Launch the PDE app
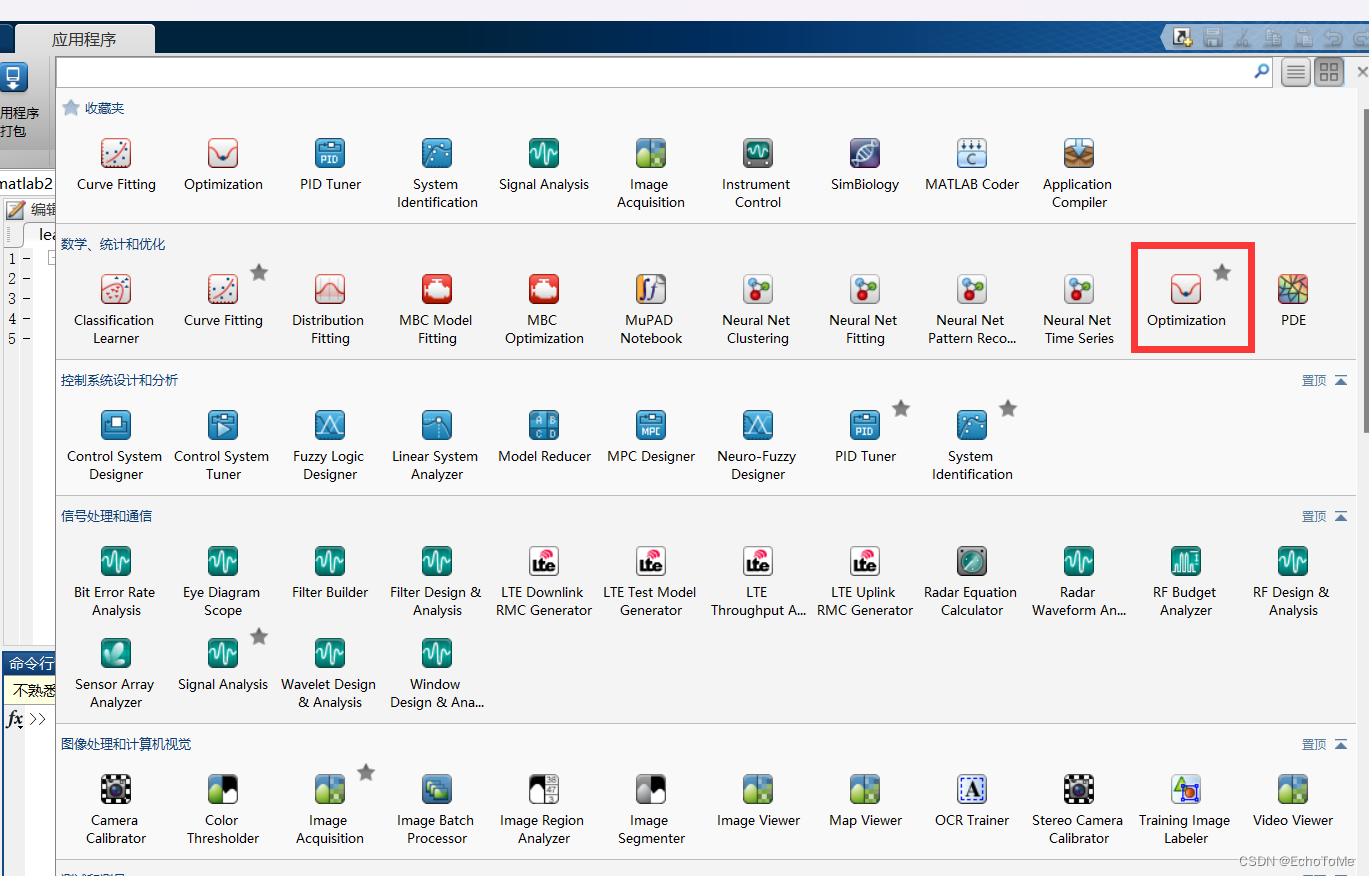Screen dimensions: 1369x876 point(1293,300)
